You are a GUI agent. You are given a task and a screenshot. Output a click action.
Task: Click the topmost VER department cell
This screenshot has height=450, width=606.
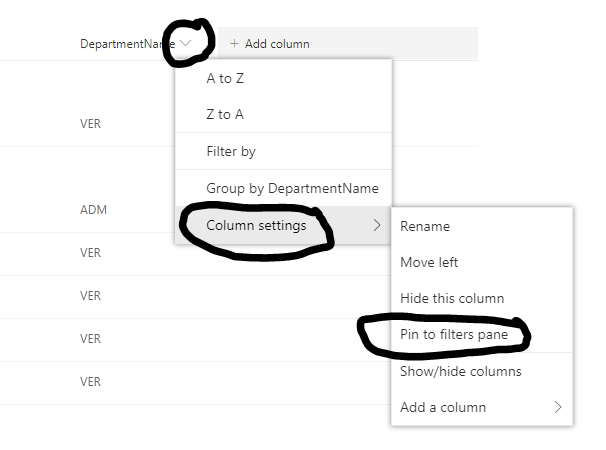click(91, 124)
